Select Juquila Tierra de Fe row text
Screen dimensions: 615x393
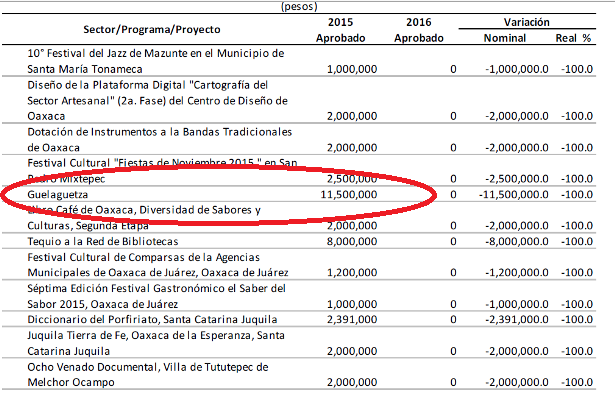156,343
